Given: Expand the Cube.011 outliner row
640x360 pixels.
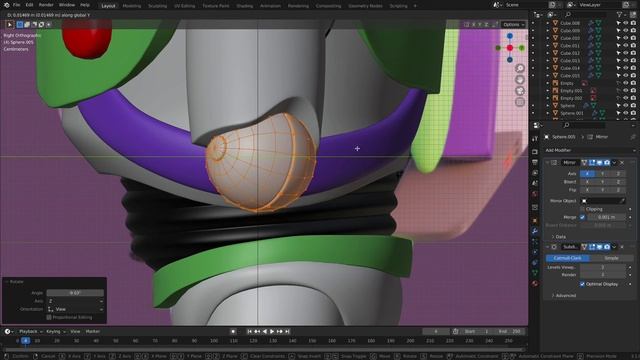Looking at the screenshot, I should (x=548, y=46).
